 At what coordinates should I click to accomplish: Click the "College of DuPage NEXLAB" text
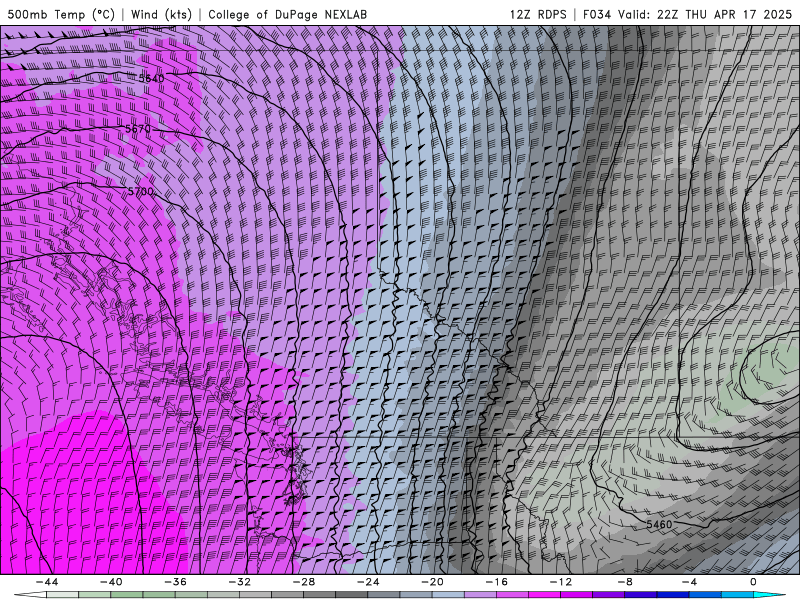point(287,14)
